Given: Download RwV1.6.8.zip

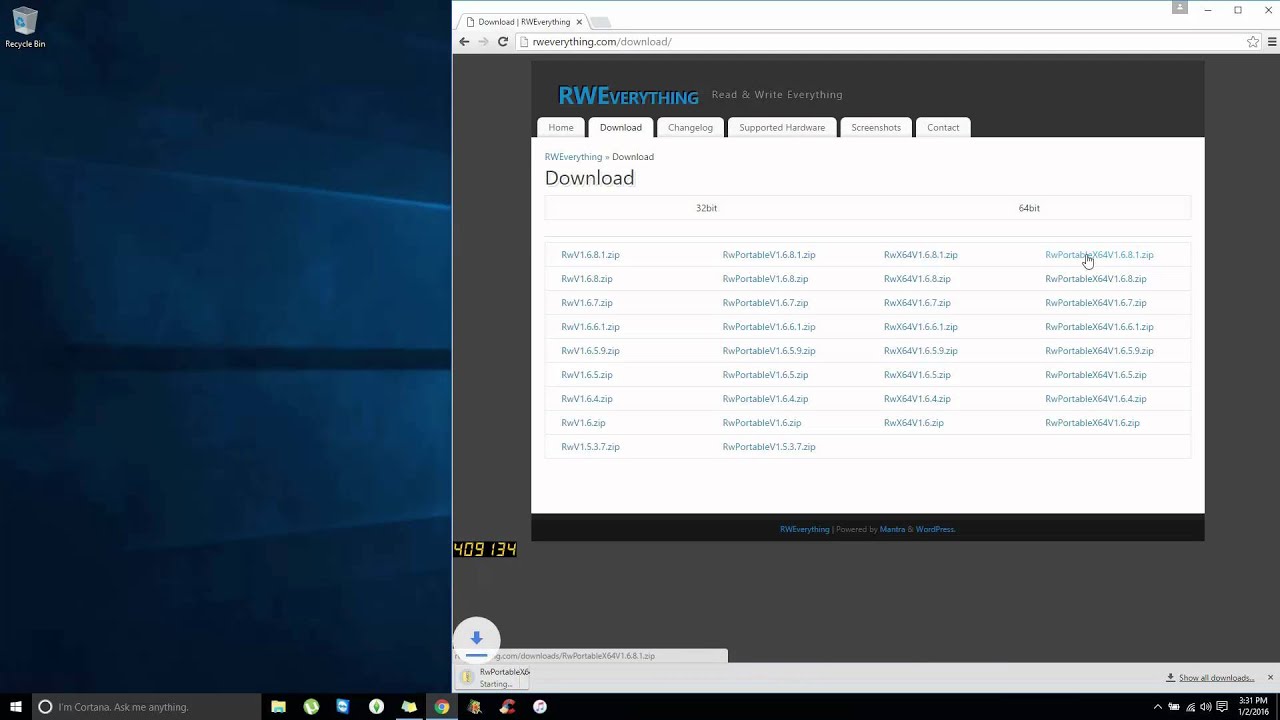Looking at the screenshot, I should click(x=587, y=279).
